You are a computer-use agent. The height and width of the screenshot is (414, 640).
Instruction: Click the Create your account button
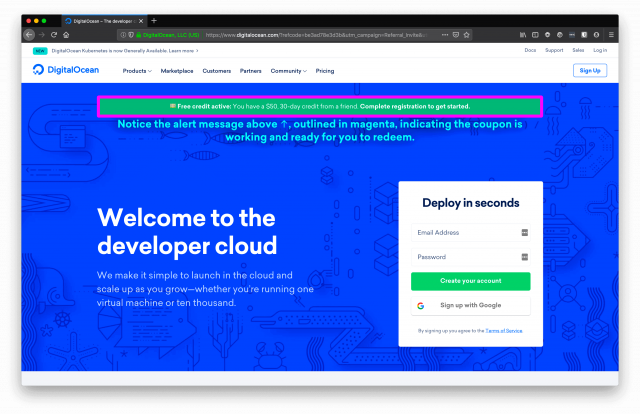(x=471, y=281)
